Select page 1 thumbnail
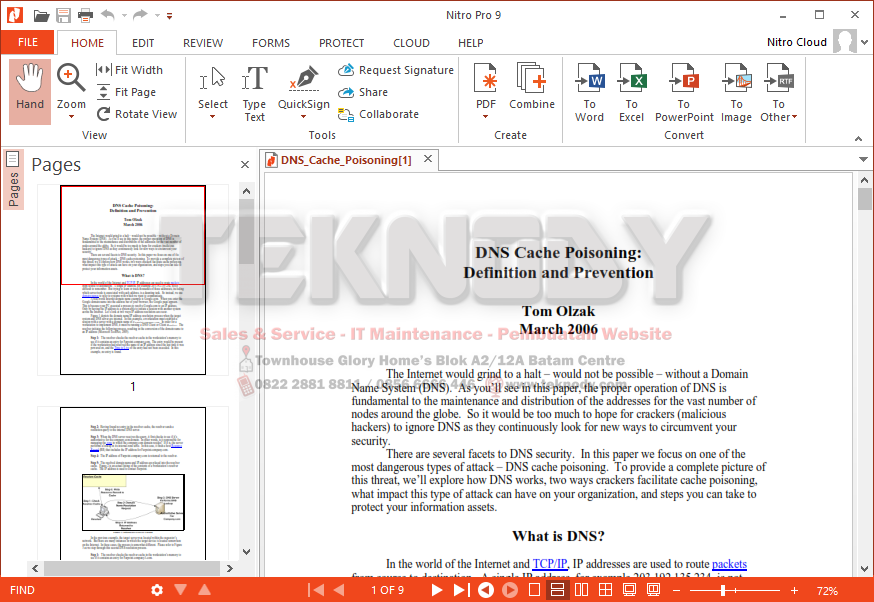The width and height of the screenshot is (874, 602). (x=133, y=280)
